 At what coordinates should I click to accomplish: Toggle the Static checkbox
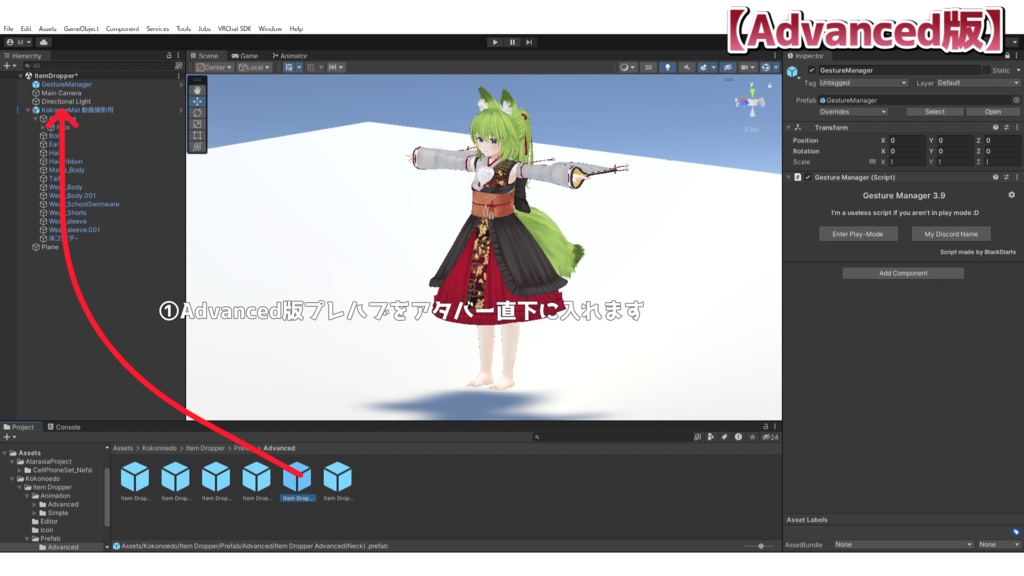986,70
